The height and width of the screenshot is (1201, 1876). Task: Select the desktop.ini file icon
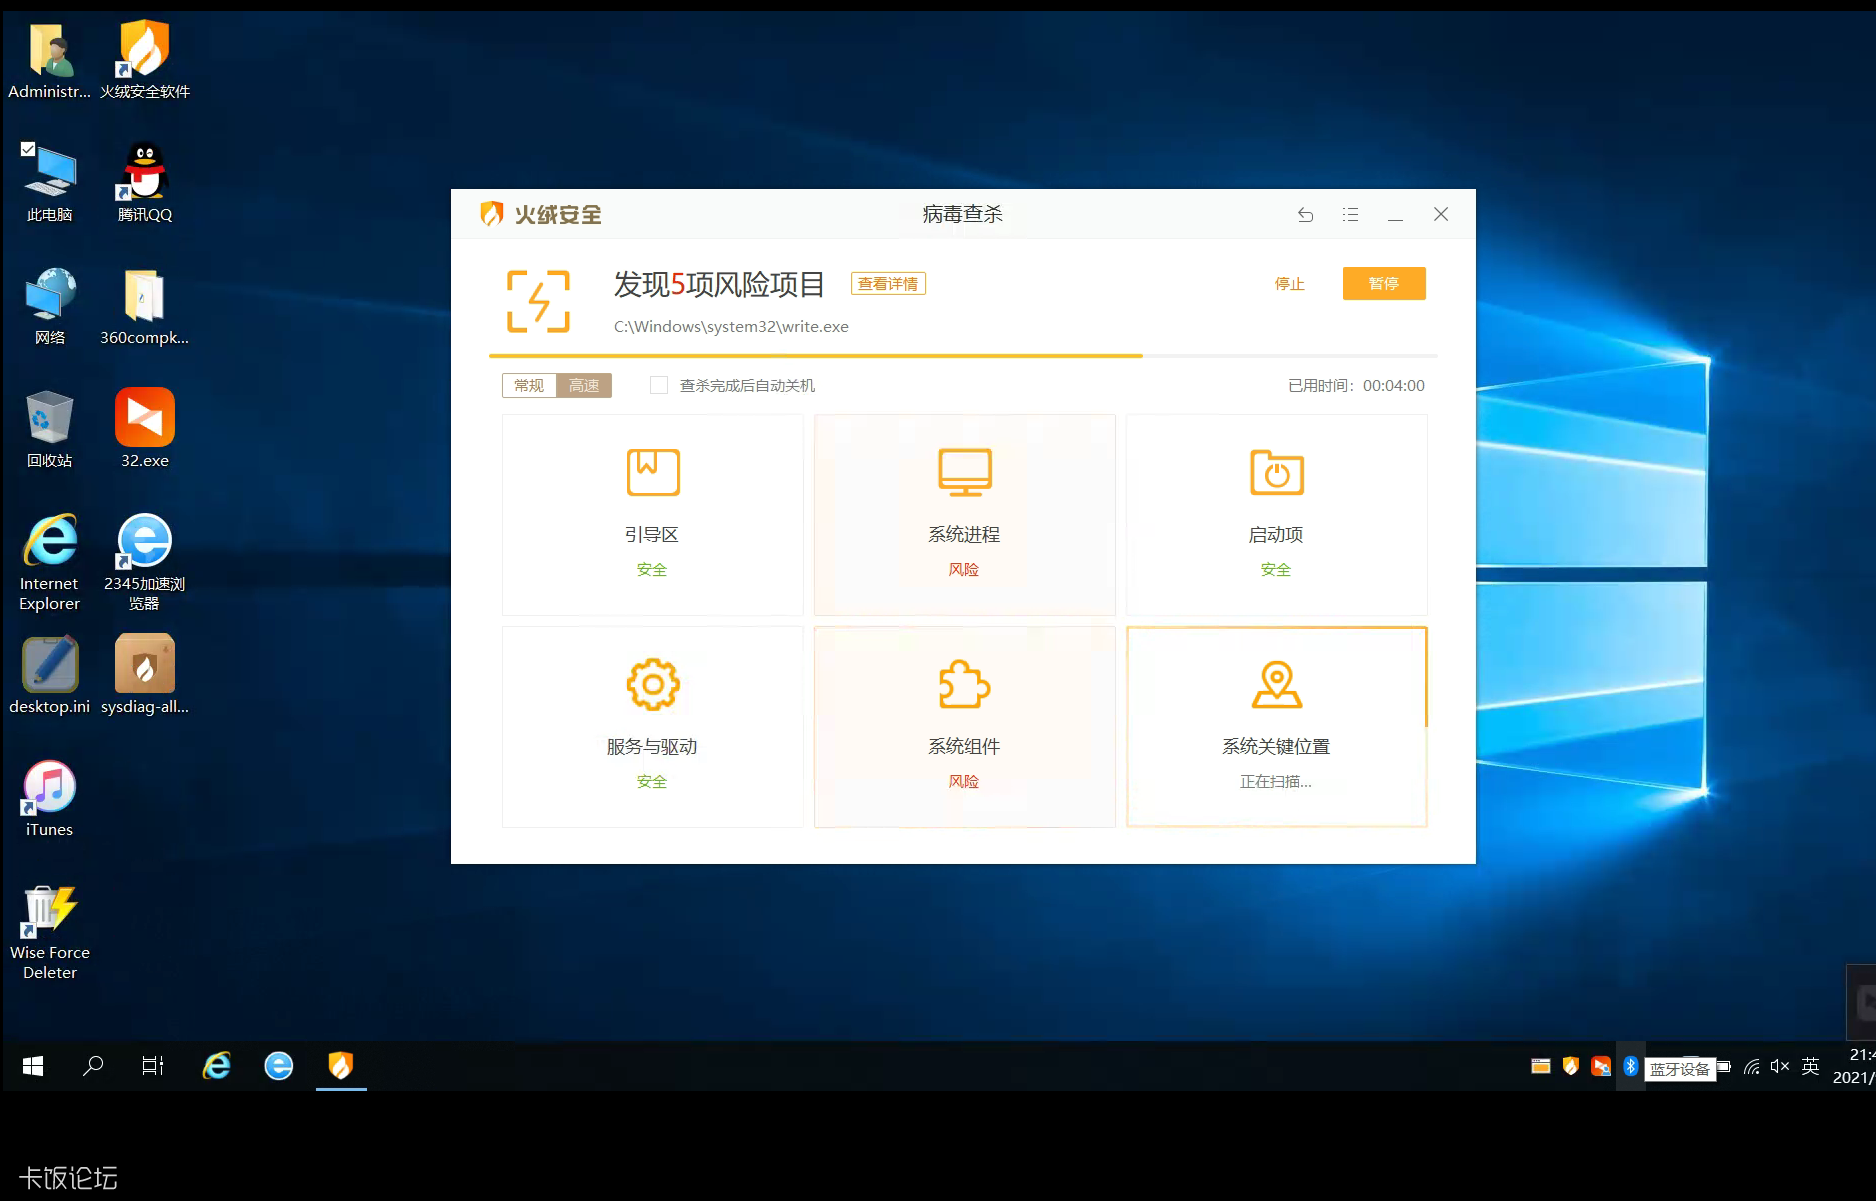(49, 675)
